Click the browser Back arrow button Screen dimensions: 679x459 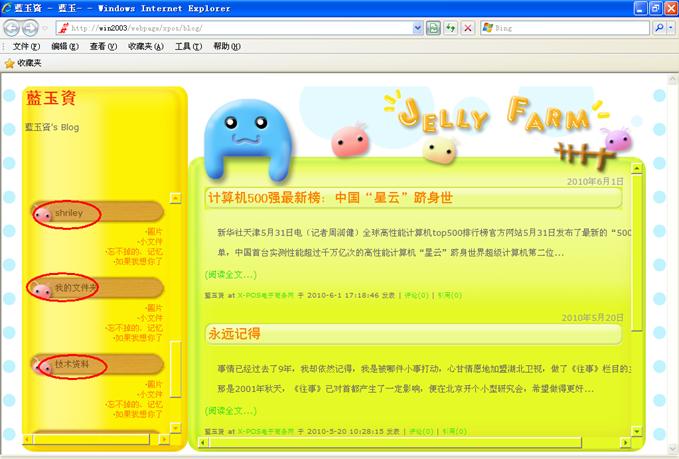coord(11,28)
